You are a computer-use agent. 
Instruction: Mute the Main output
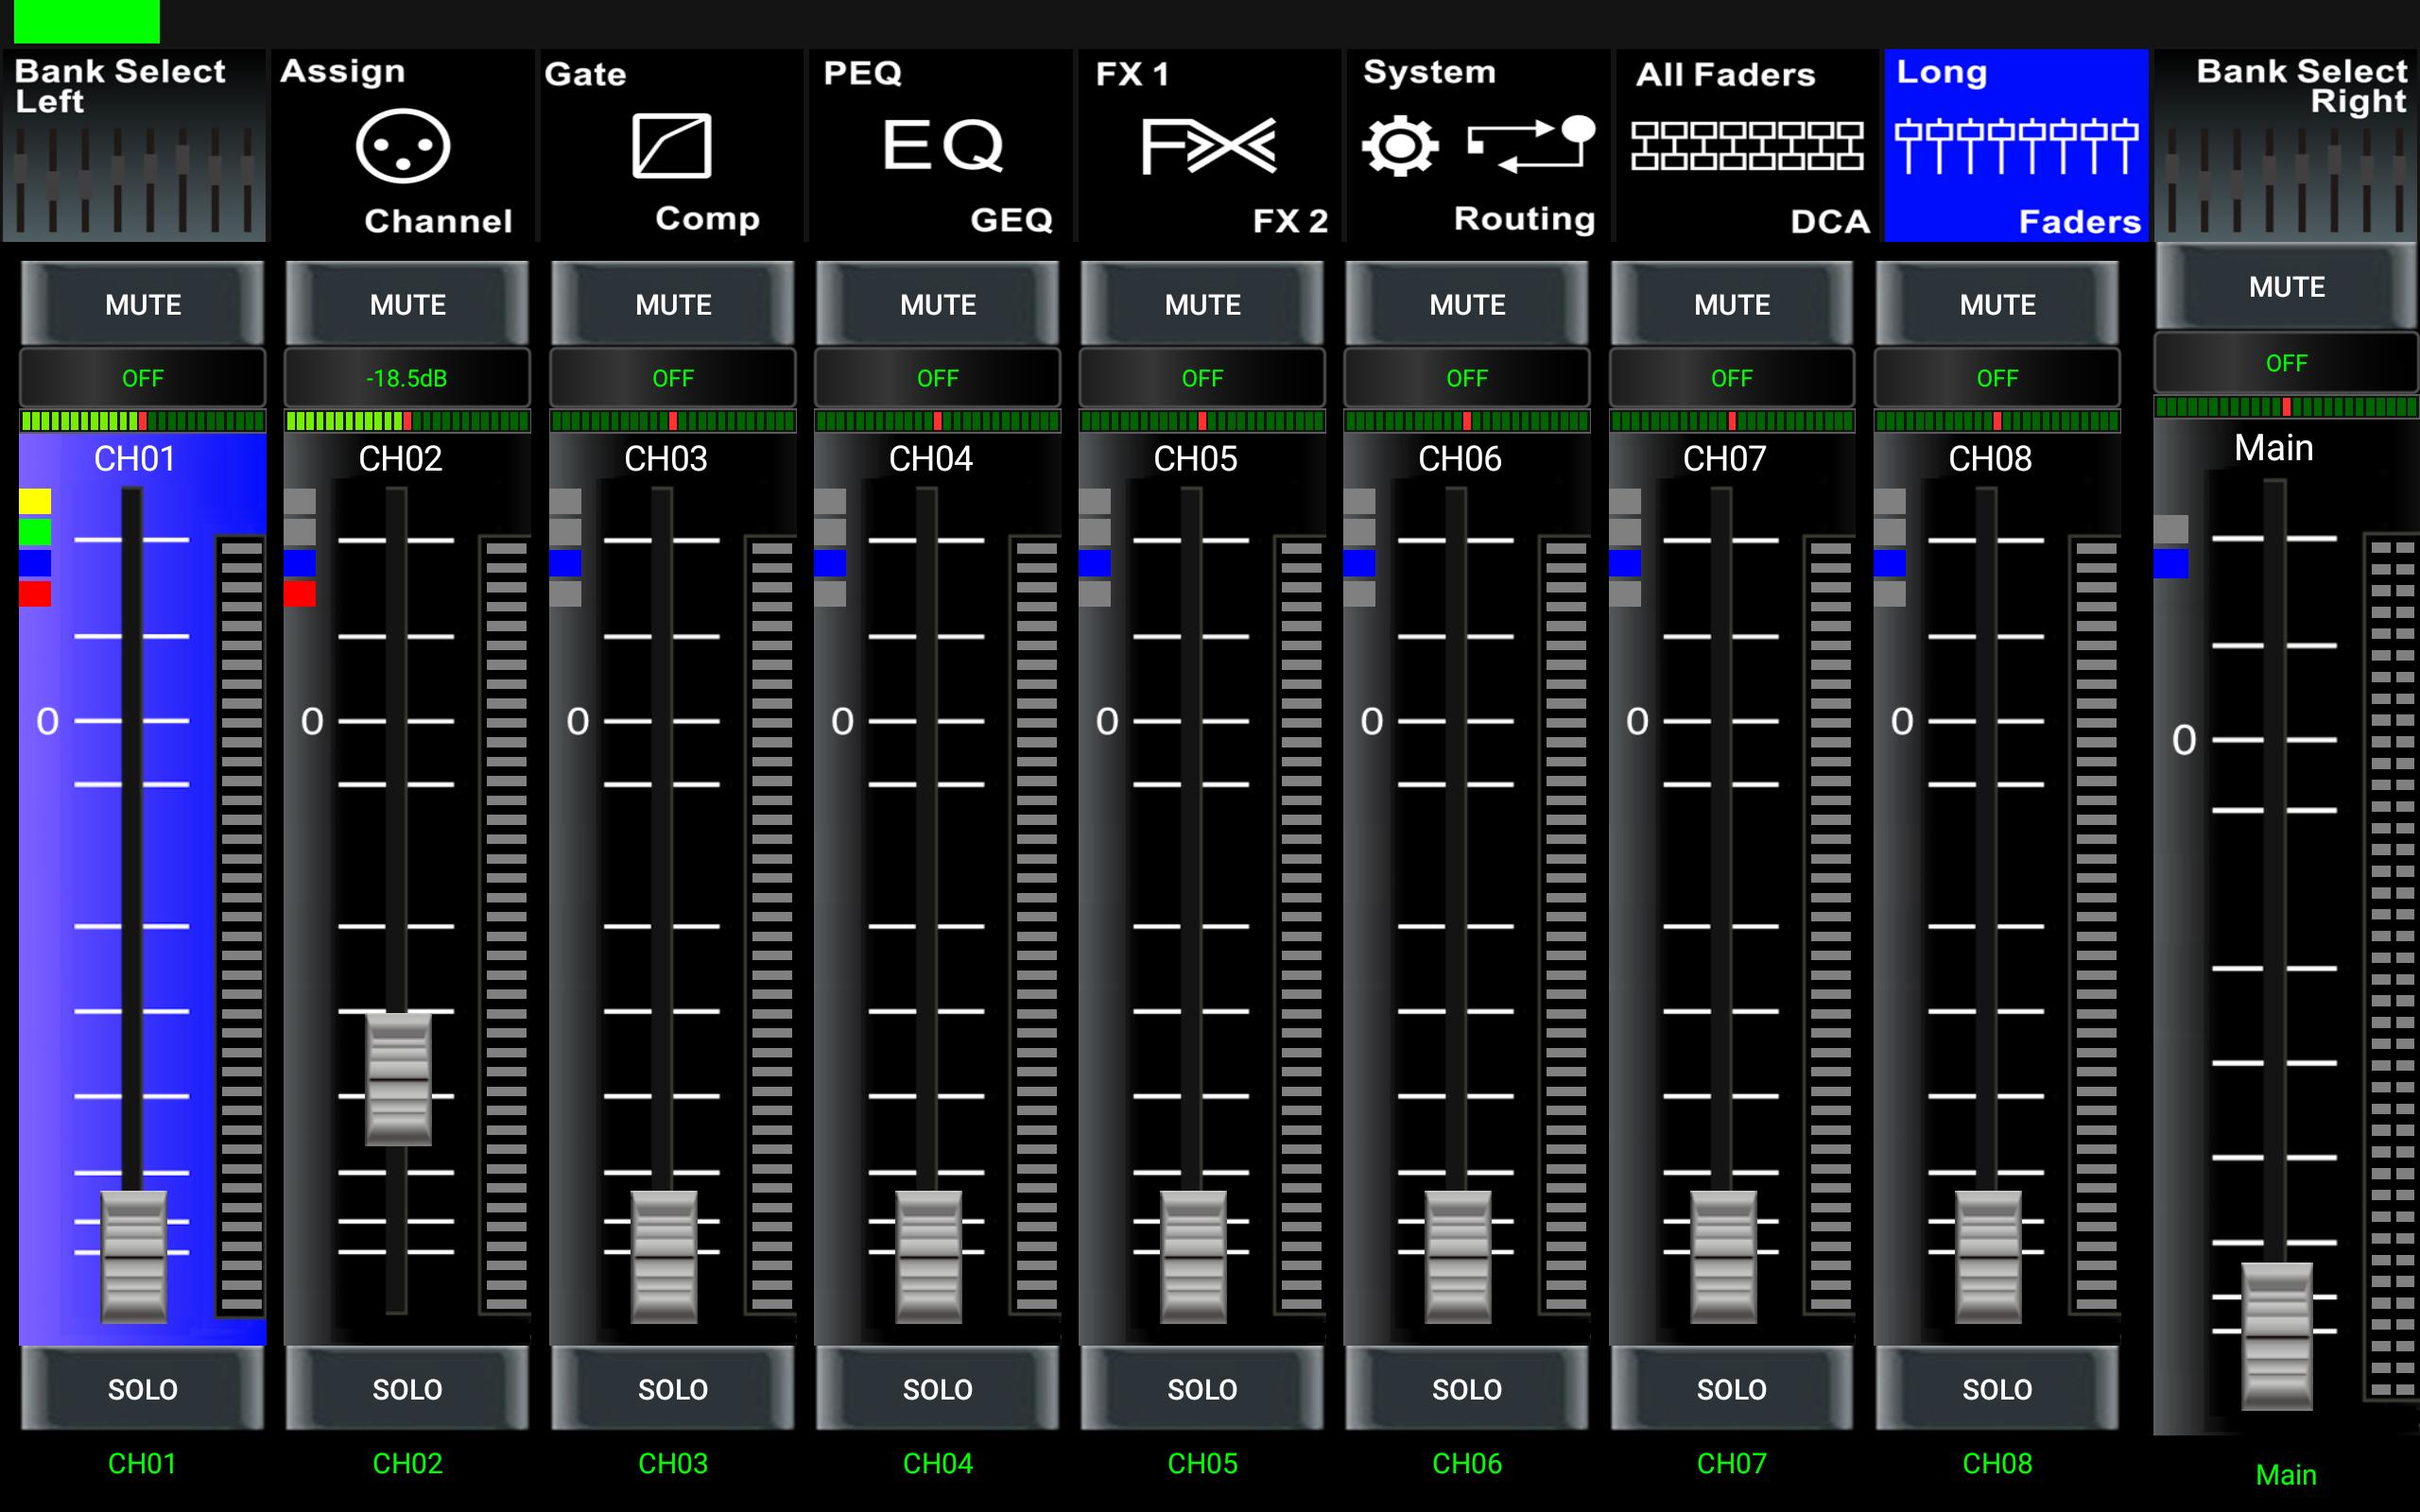[2286, 287]
